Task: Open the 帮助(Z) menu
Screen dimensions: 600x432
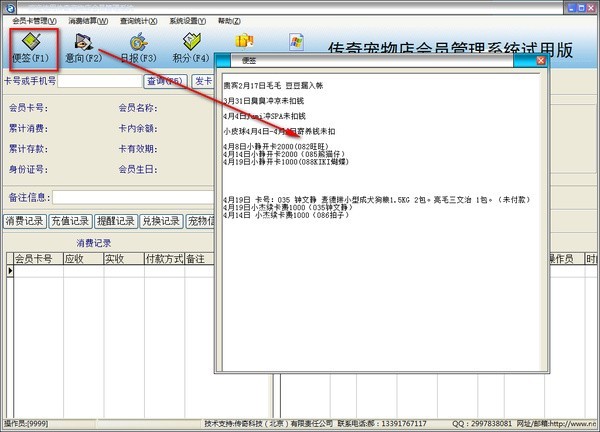Action: 229,21
